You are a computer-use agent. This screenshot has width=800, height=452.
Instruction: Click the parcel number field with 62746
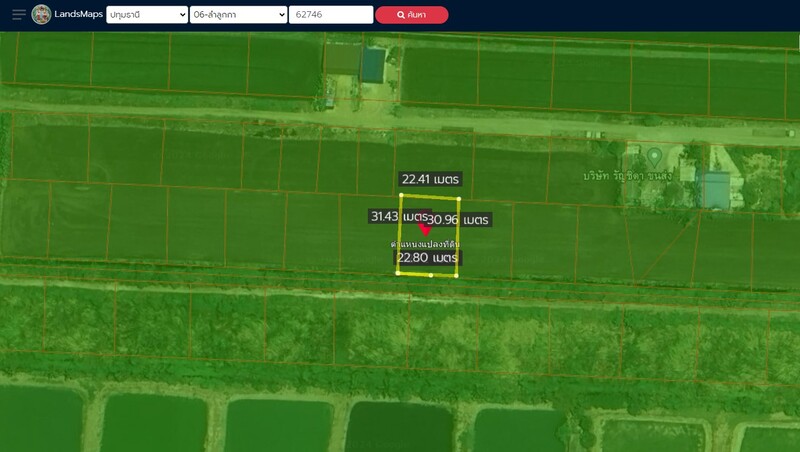[331, 15]
